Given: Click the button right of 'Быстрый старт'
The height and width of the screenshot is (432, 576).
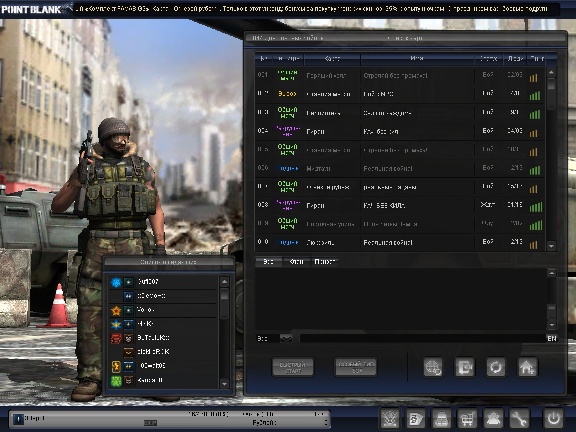Looking at the screenshot, I should coord(356,367).
